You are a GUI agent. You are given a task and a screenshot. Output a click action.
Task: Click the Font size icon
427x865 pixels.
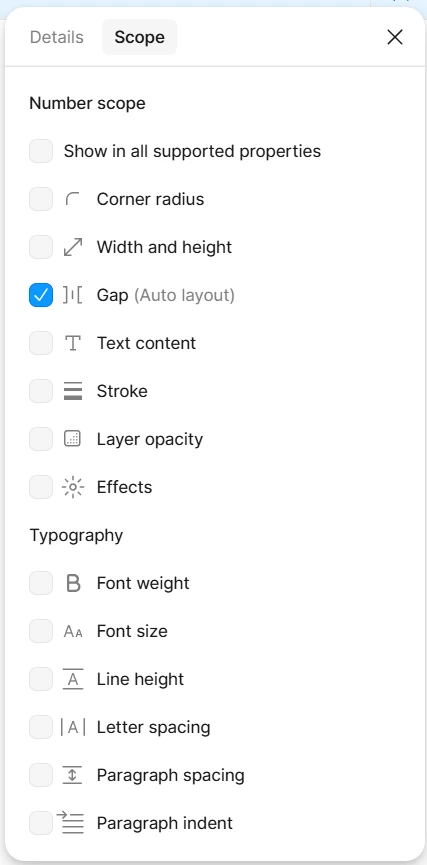[x=73, y=631]
